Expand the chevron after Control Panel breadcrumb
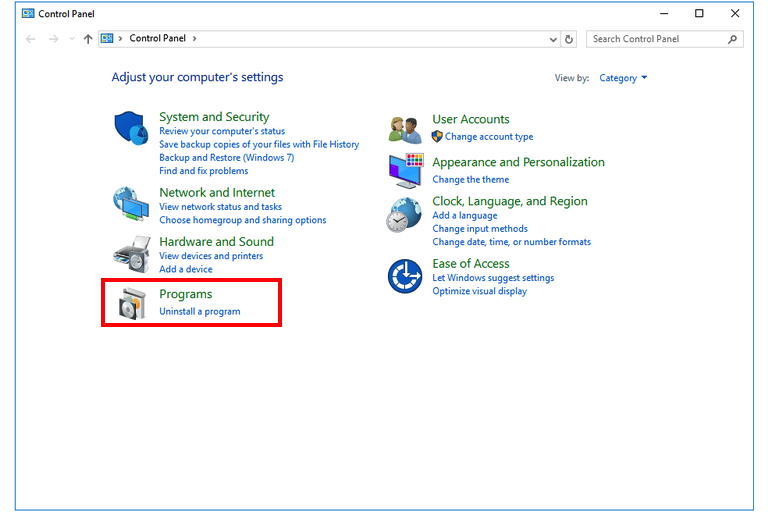This screenshot has height=512, width=768. pos(194,38)
